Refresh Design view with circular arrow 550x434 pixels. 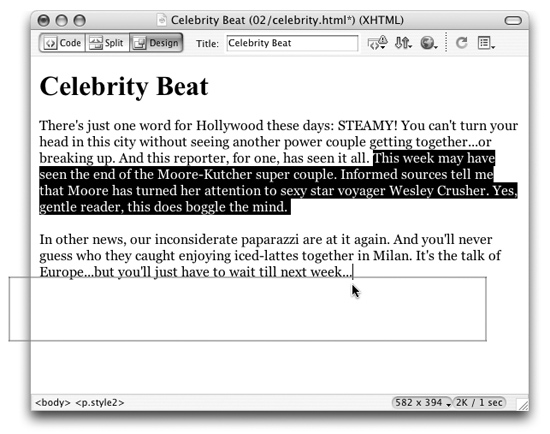pyautogui.click(x=461, y=43)
